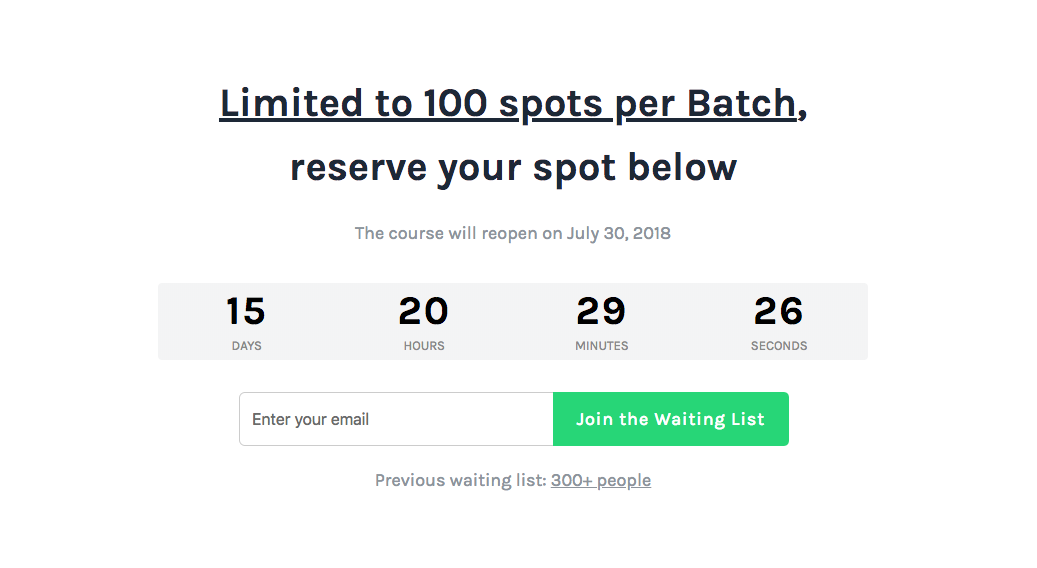
Task: Select the MINUTES label in countdown
Action: click(601, 346)
